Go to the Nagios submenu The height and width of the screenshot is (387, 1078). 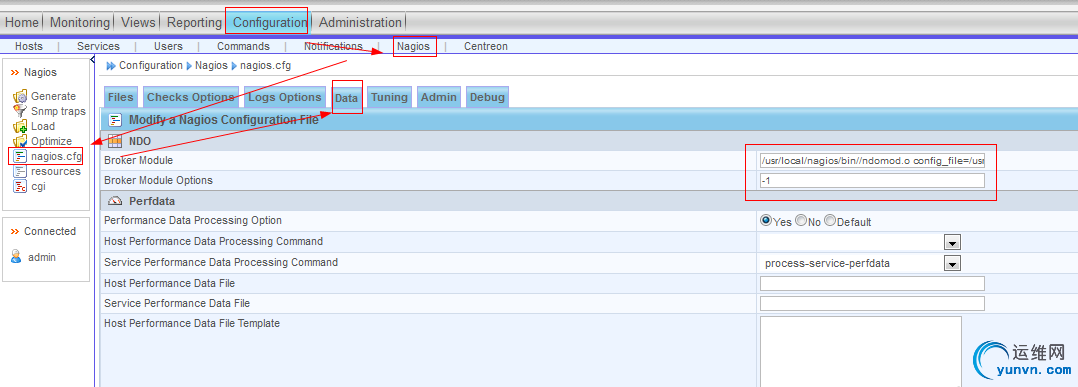[x=413, y=46]
